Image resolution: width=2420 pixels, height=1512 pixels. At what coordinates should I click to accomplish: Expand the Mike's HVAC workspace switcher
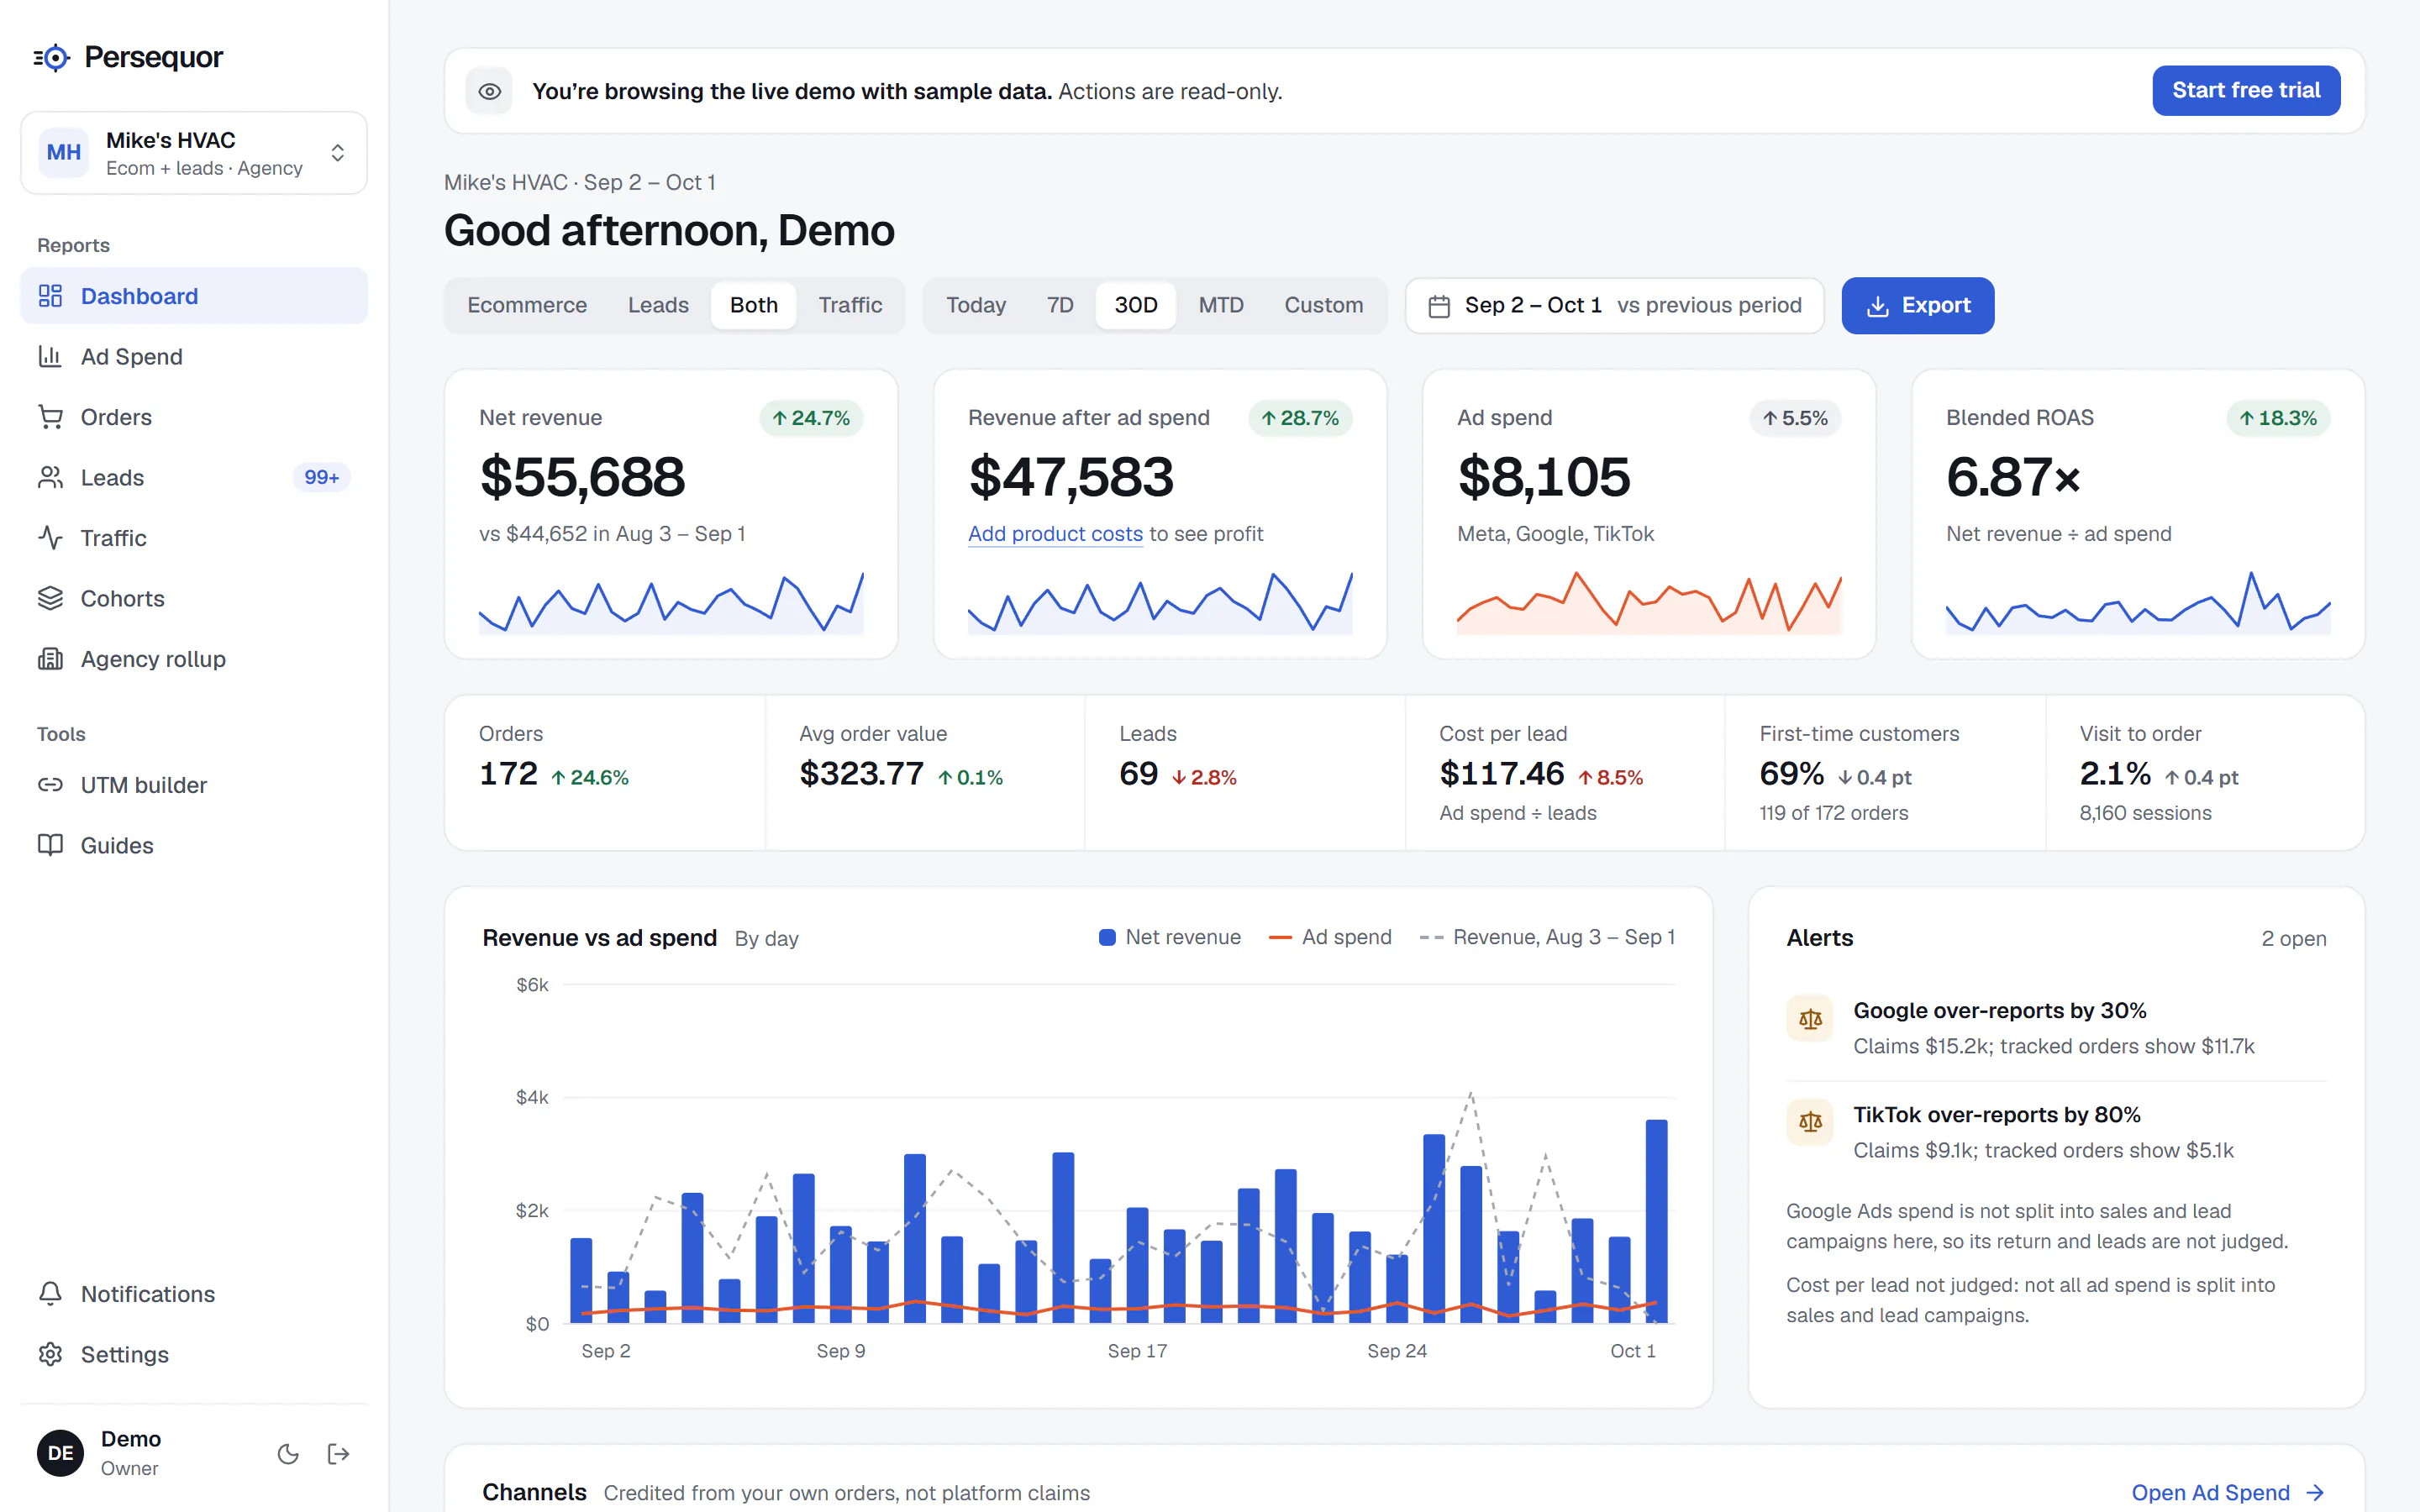[194, 153]
